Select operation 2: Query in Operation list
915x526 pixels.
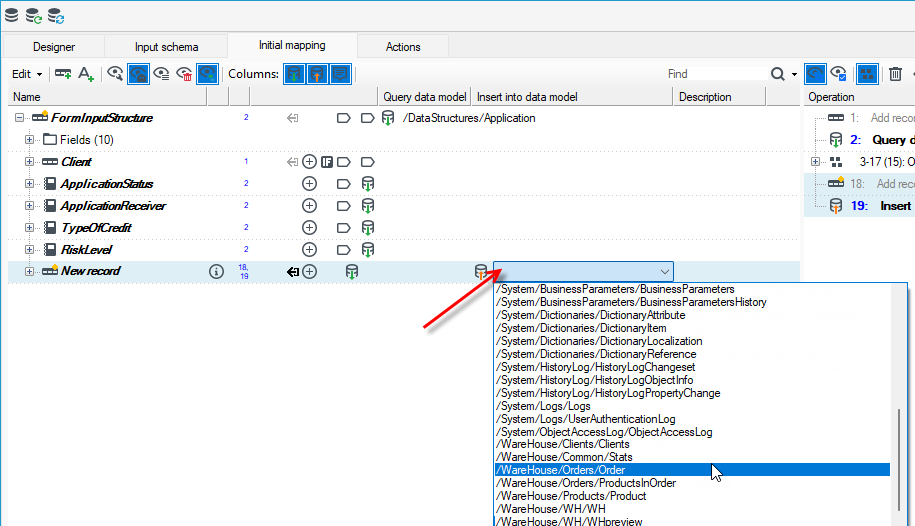click(x=882, y=140)
